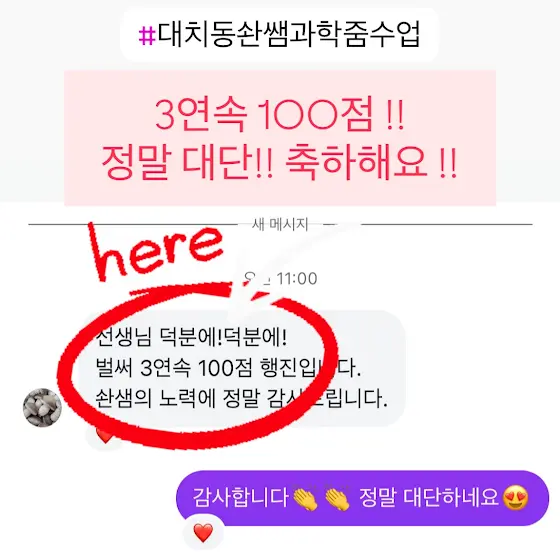Click the second clapping hands emoji
Image resolution: width=560 pixels, height=560 pixels.
(x=337, y=499)
